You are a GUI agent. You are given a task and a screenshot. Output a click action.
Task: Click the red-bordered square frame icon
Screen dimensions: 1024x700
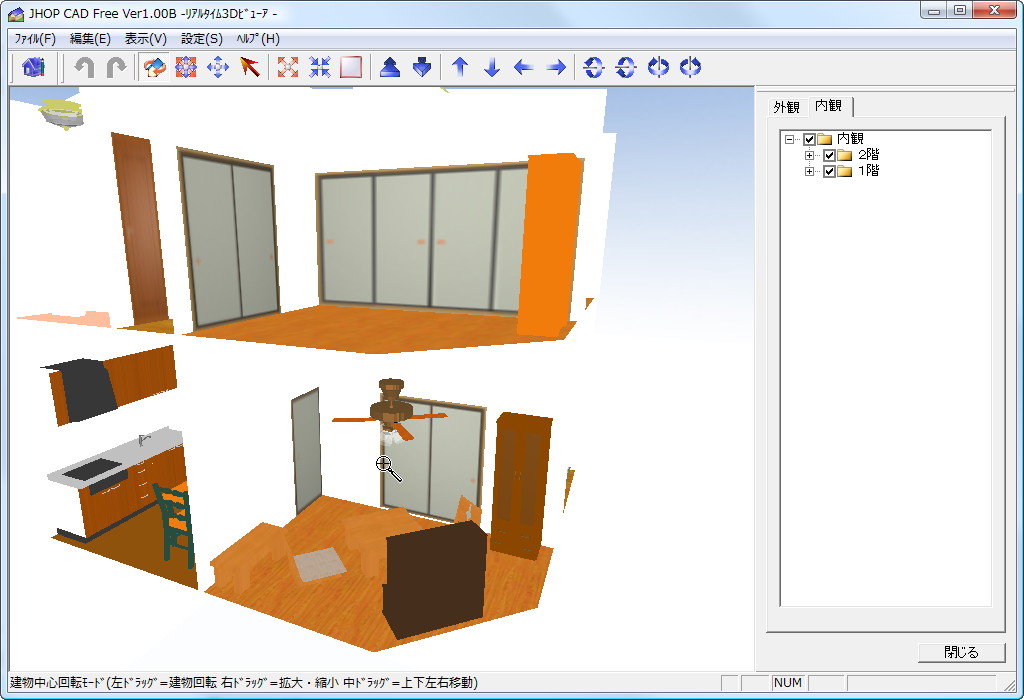coord(351,67)
